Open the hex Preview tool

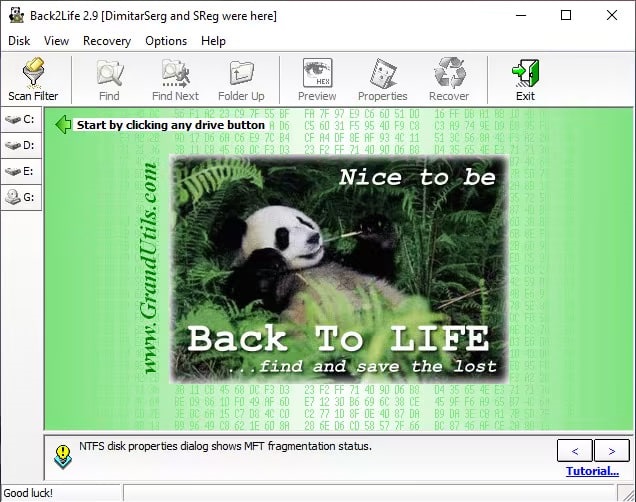click(x=317, y=79)
